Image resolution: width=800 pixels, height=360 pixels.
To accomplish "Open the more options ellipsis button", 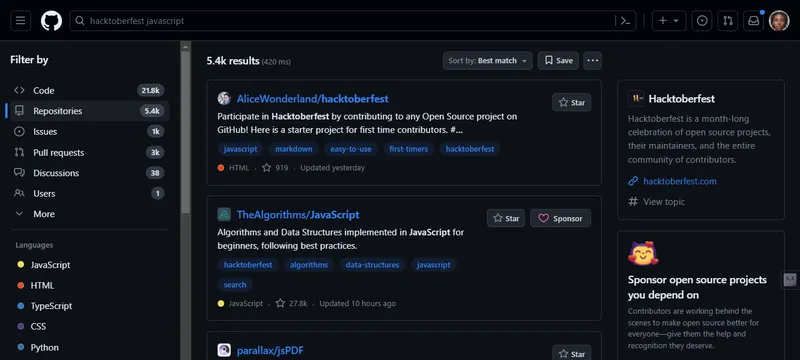I will (592, 61).
